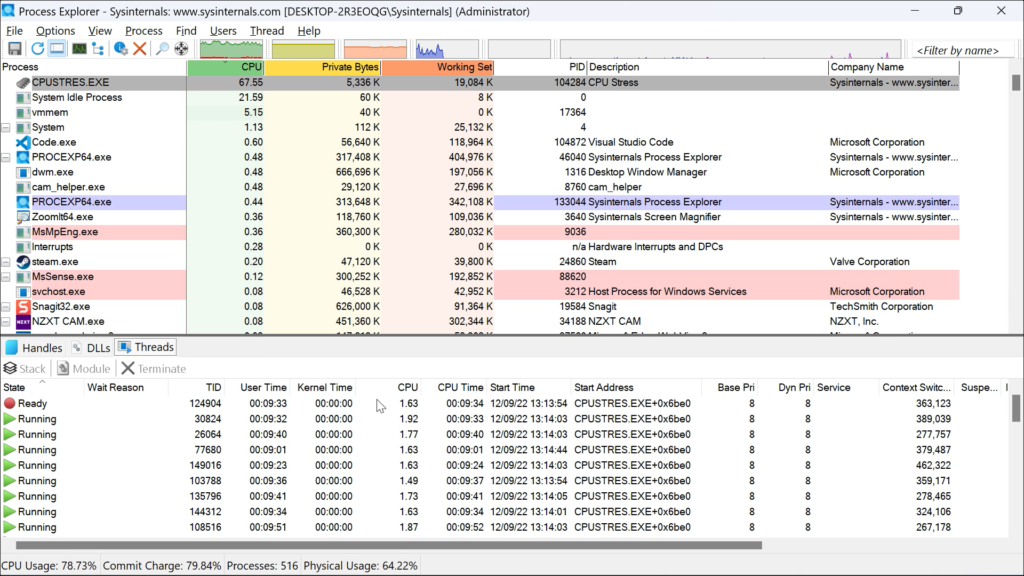The width and height of the screenshot is (1024, 576).
Task: Sort by the Working Set column header
Action: tap(438, 67)
